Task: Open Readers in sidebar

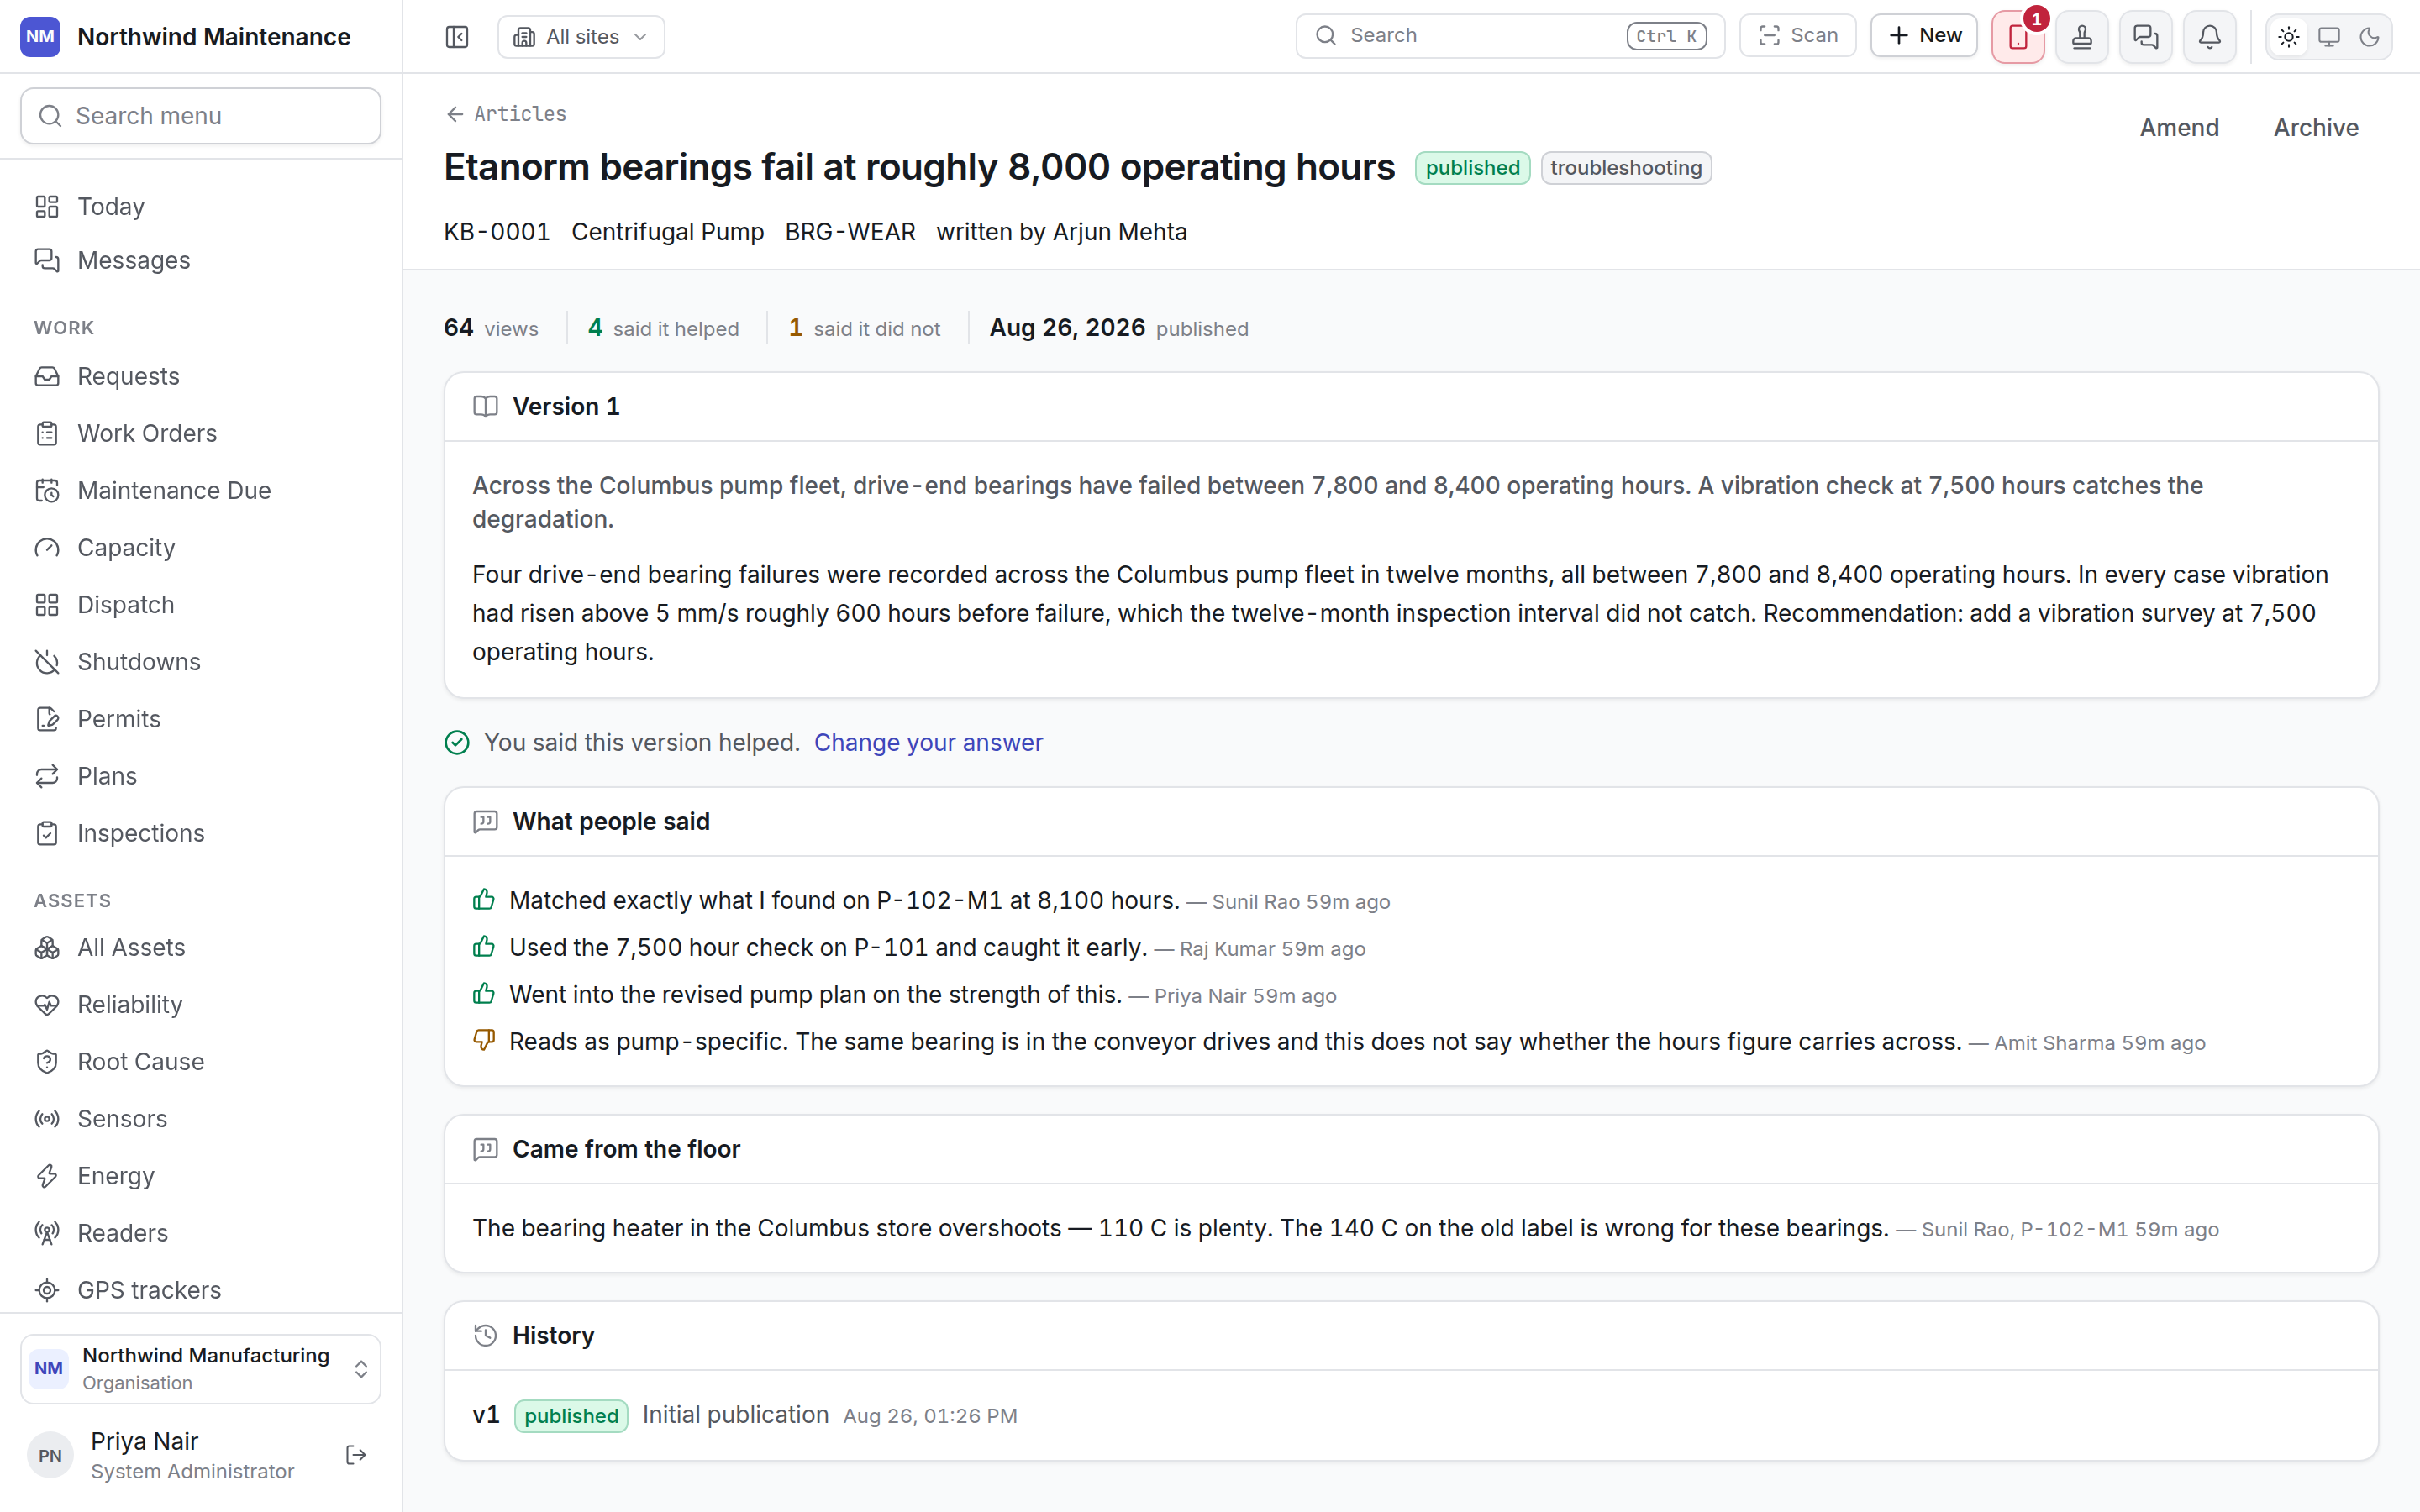Action: pyautogui.click(x=201, y=1232)
